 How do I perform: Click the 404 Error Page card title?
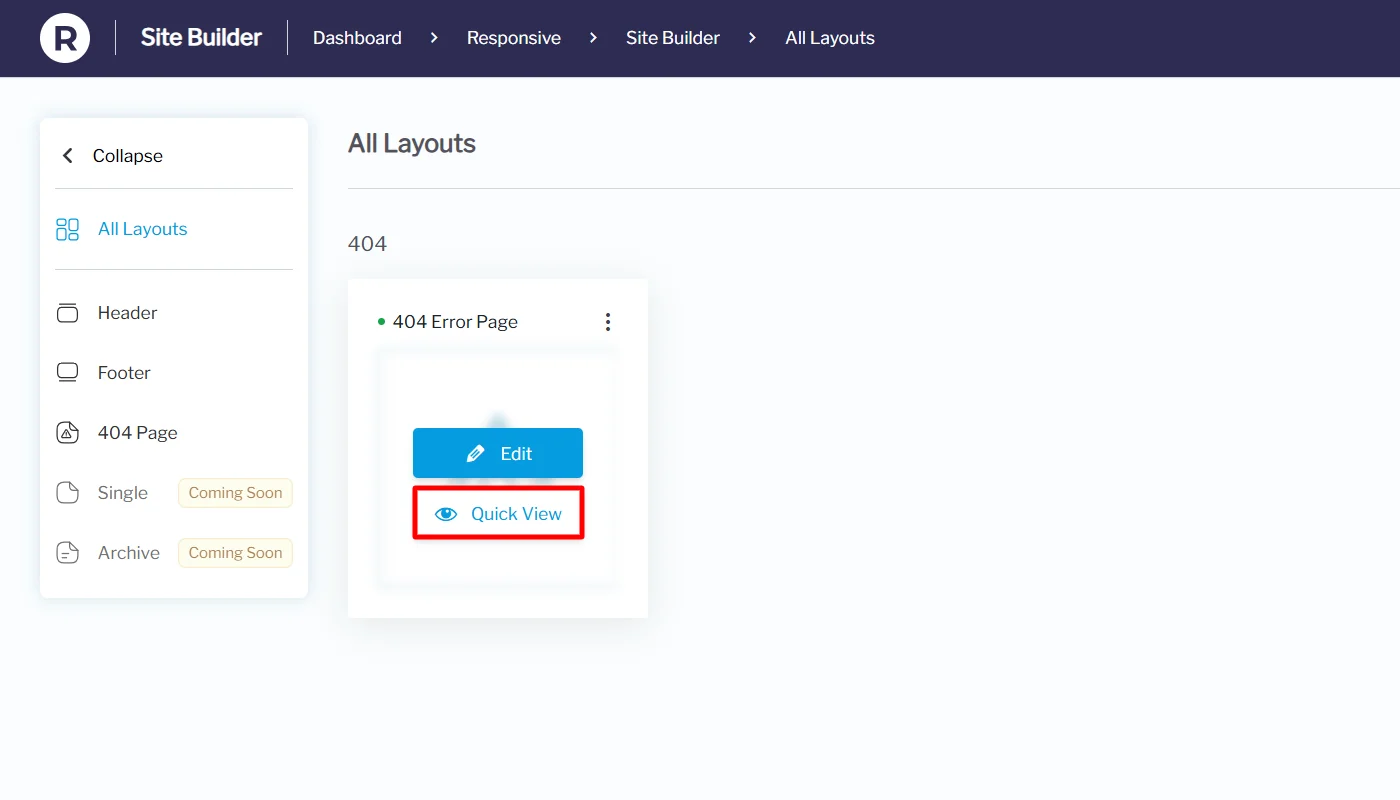coord(455,322)
